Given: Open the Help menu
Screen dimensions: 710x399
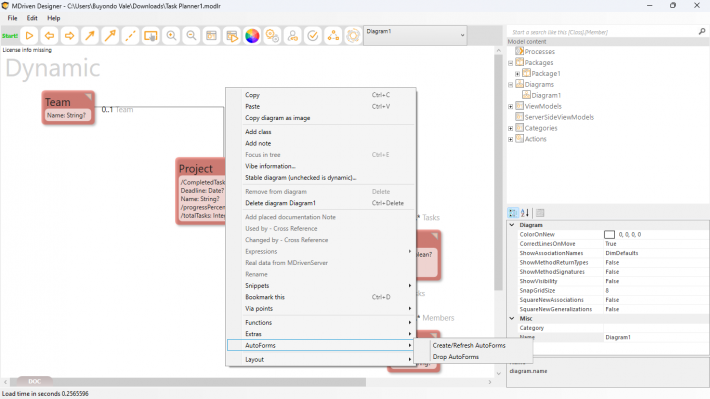Looking at the screenshot, I should (x=53, y=18).
